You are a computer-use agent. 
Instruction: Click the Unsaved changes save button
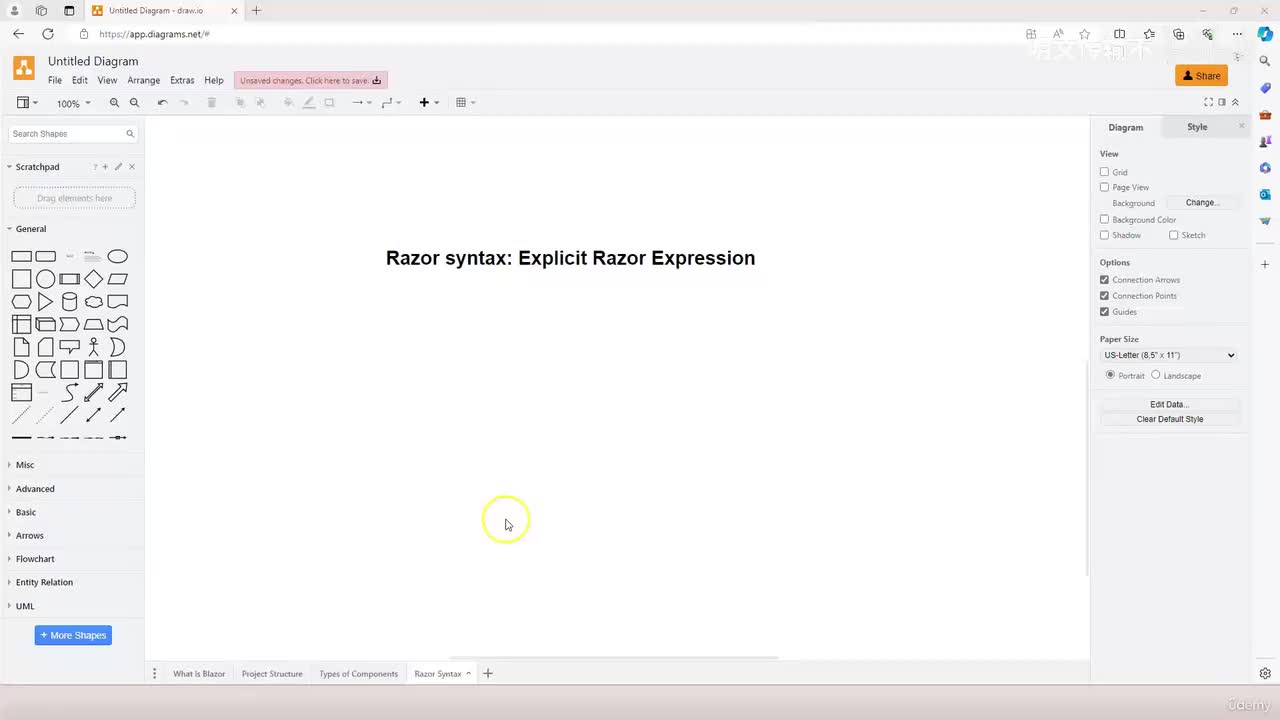311,80
